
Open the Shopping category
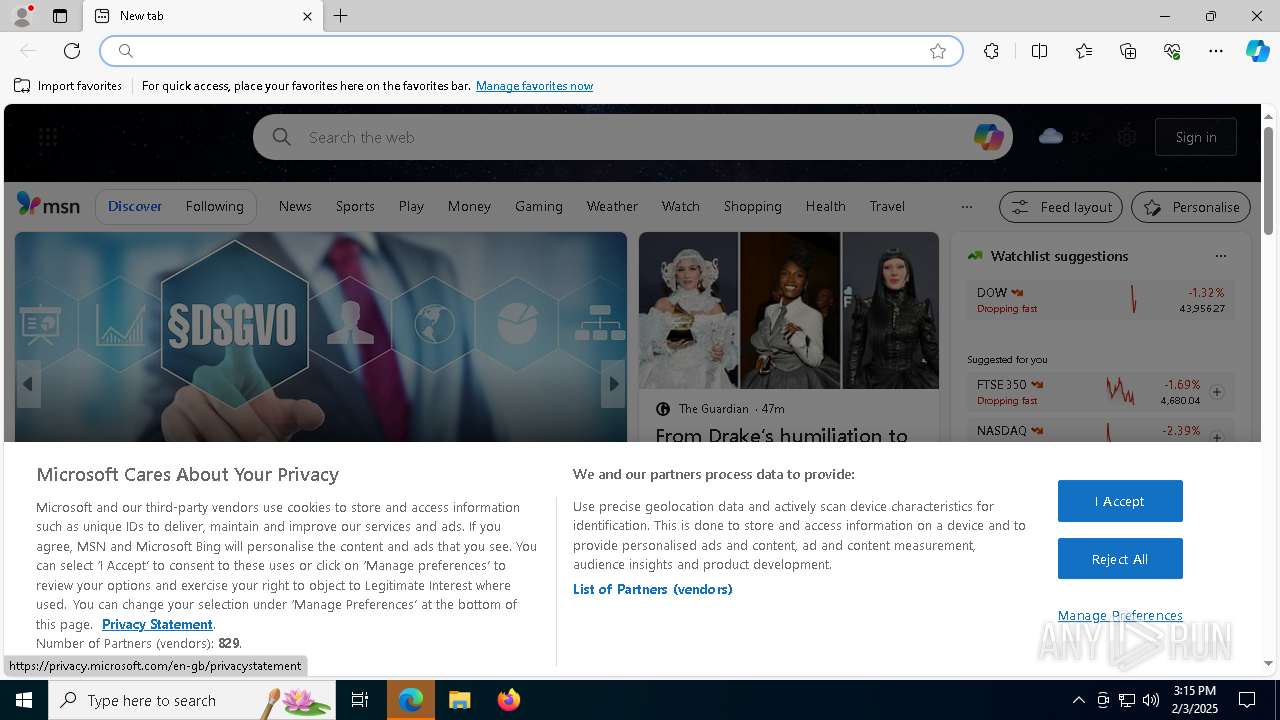point(753,206)
